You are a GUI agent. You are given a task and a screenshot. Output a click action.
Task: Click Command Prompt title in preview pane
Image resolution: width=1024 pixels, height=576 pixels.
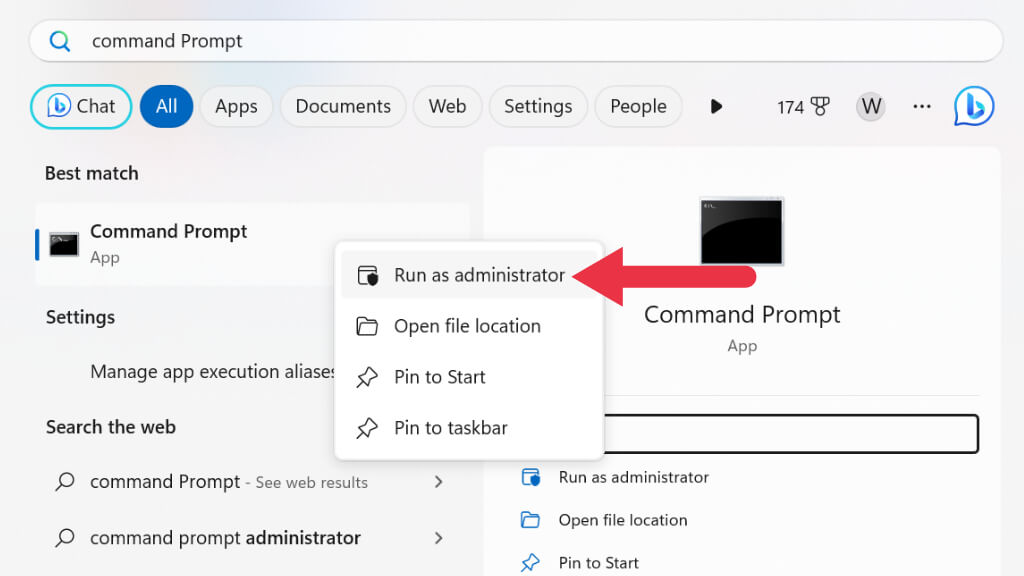click(x=742, y=315)
